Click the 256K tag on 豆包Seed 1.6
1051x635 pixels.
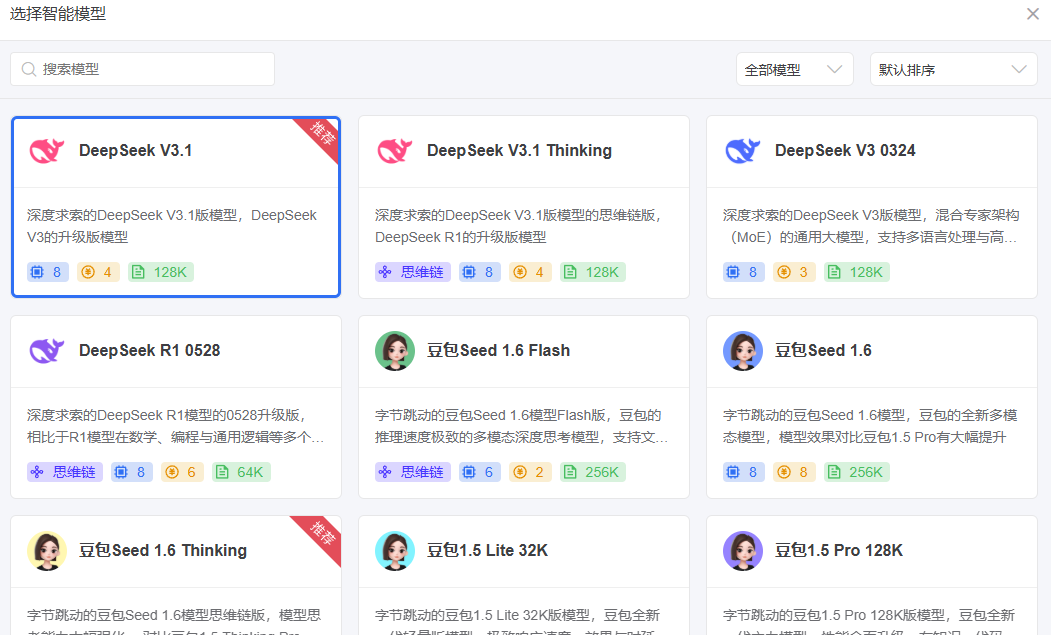(857, 472)
